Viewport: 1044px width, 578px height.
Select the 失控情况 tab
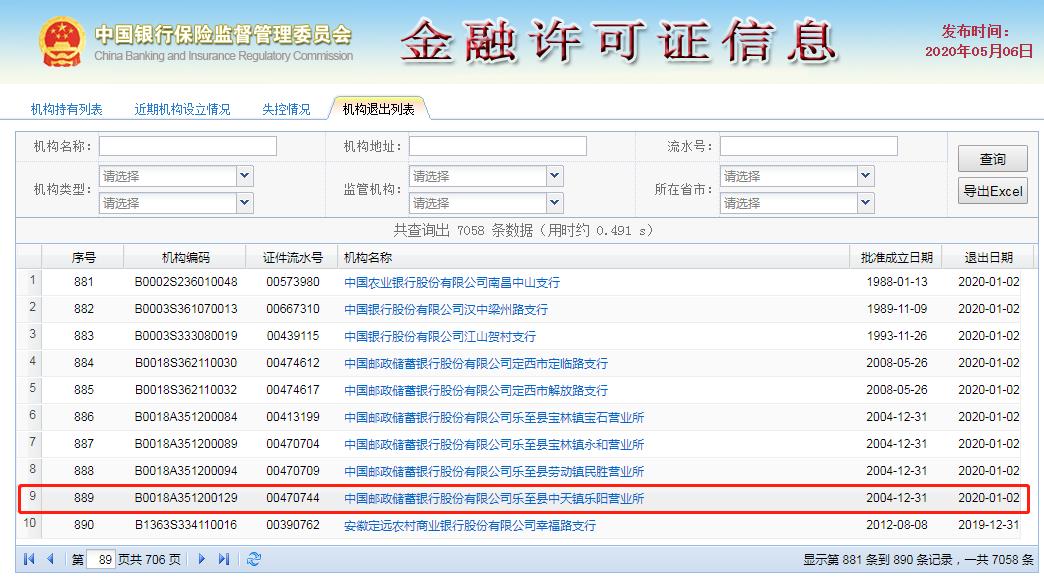(x=286, y=109)
